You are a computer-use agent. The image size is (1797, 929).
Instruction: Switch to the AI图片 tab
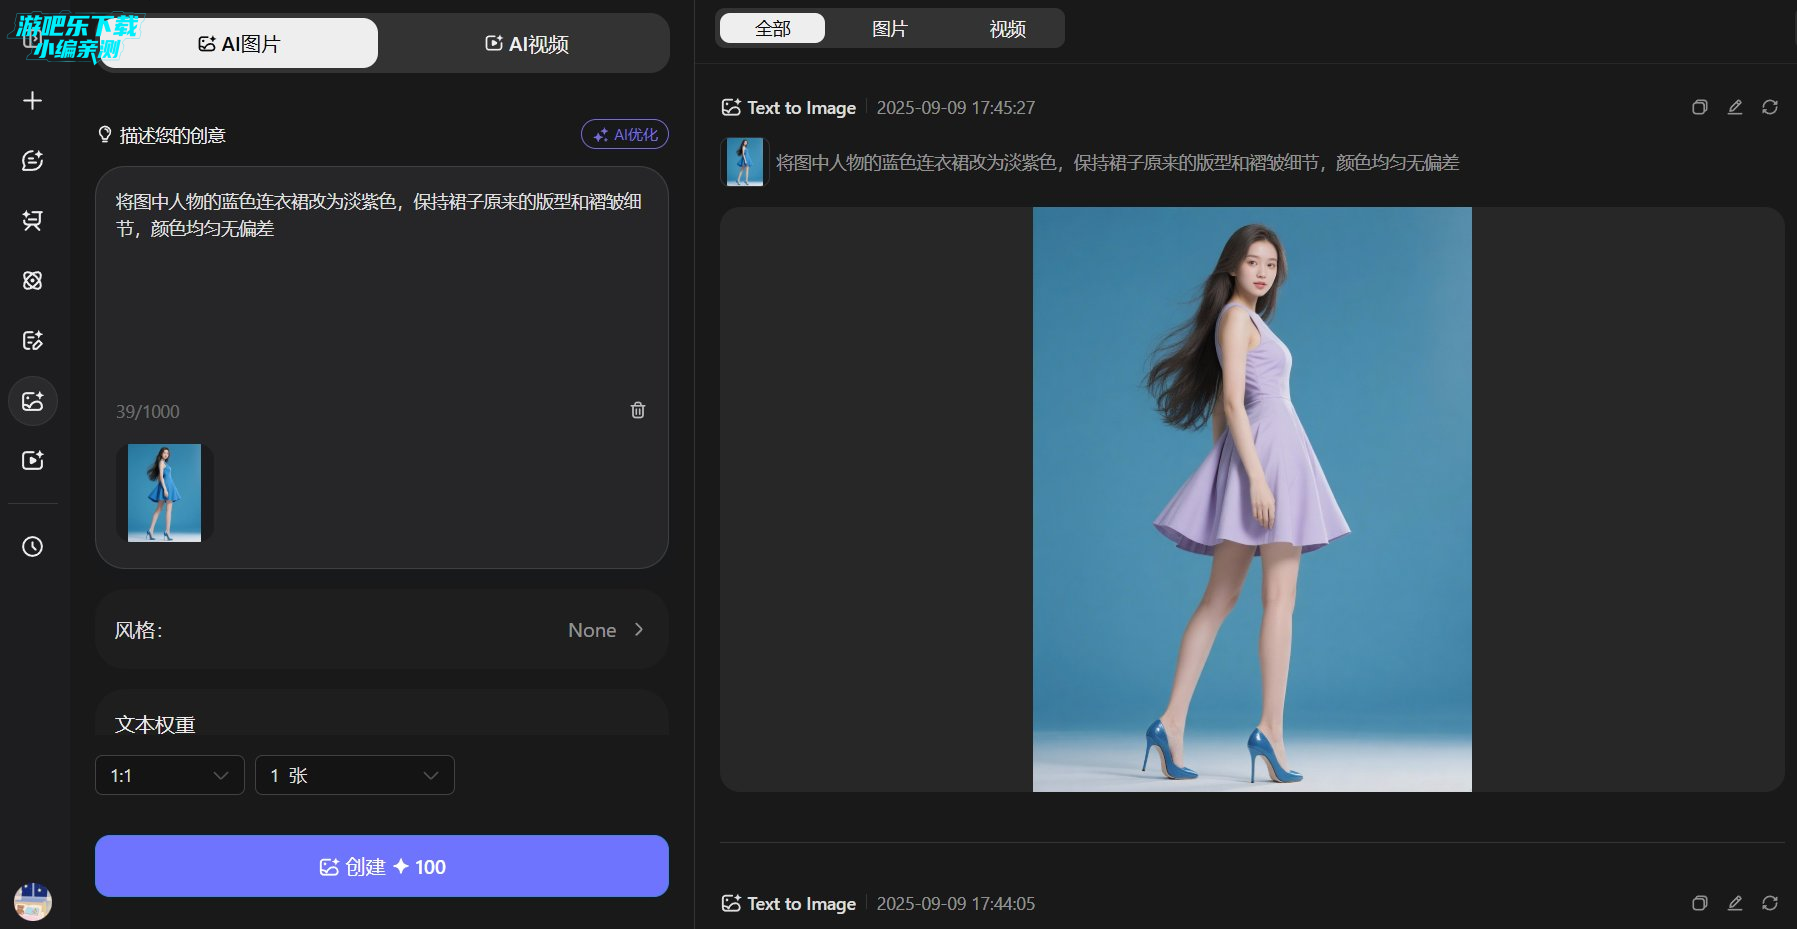point(239,43)
